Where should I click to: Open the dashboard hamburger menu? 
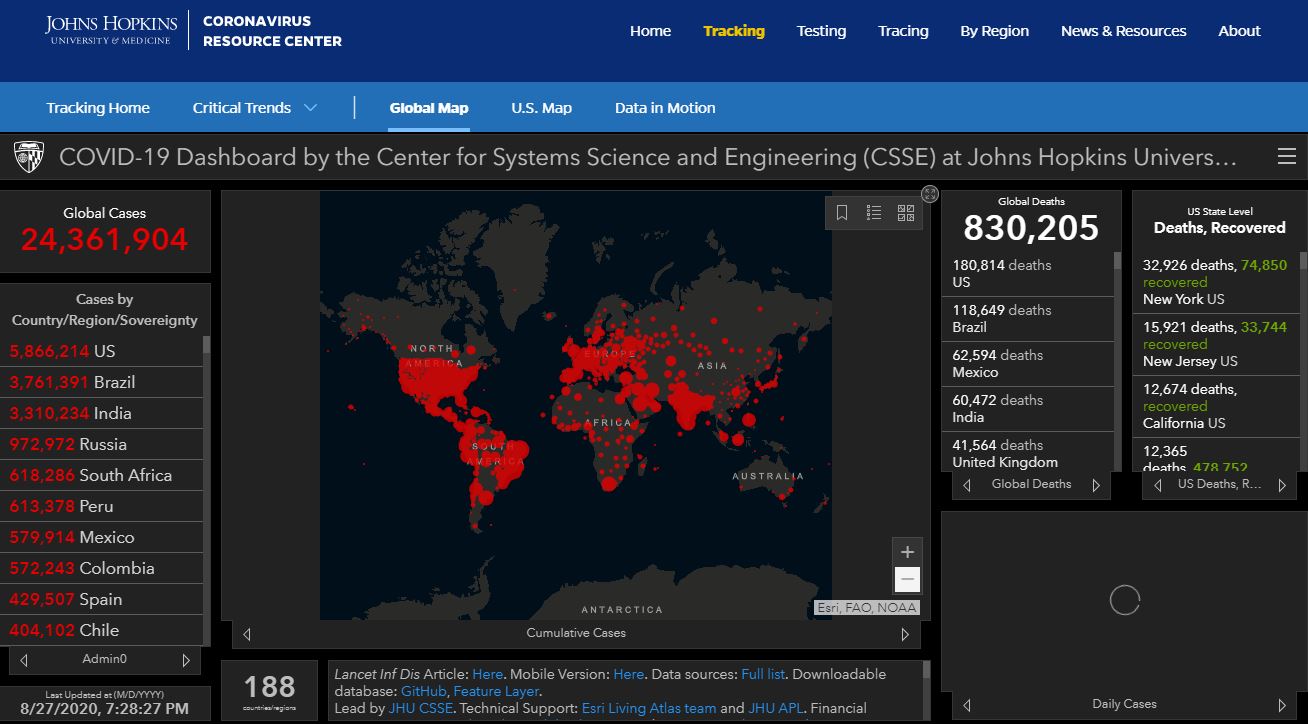(x=1286, y=157)
